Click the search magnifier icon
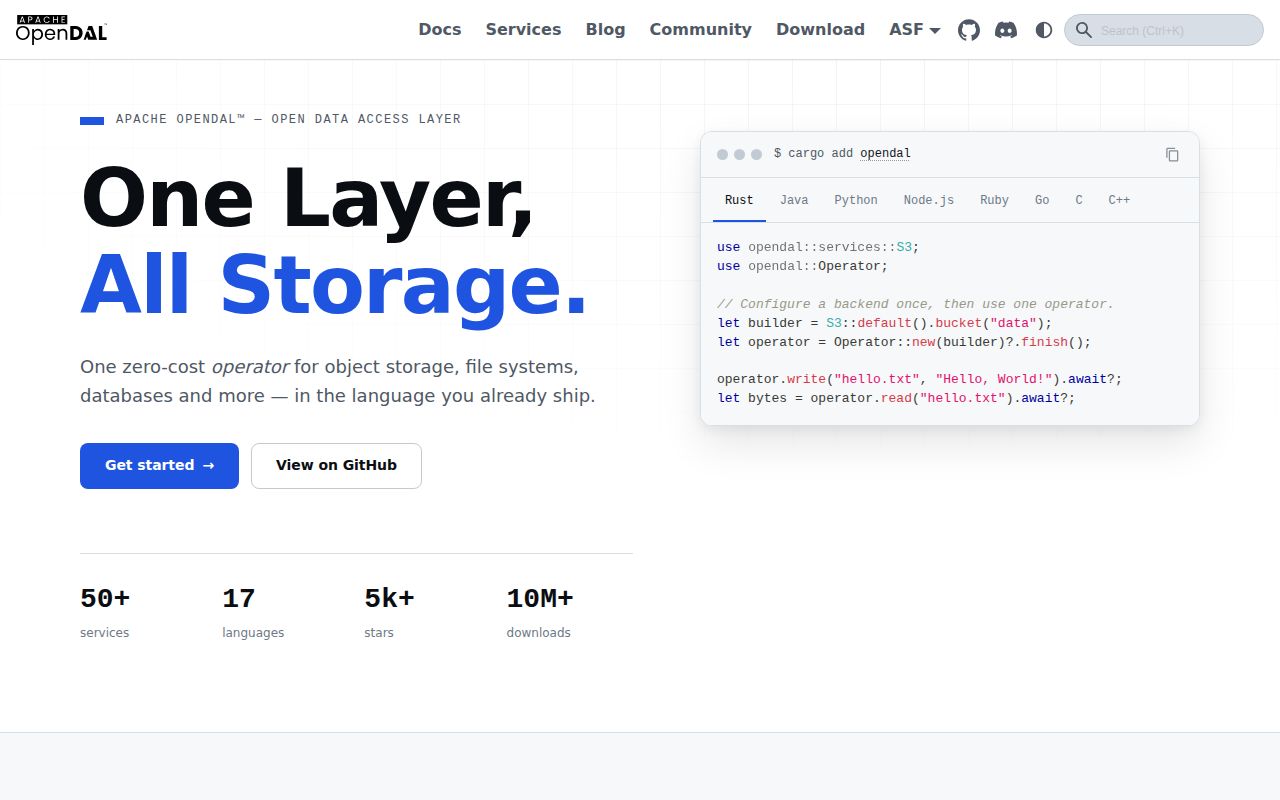The width and height of the screenshot is (1280, 800). tap(1083, 30)
